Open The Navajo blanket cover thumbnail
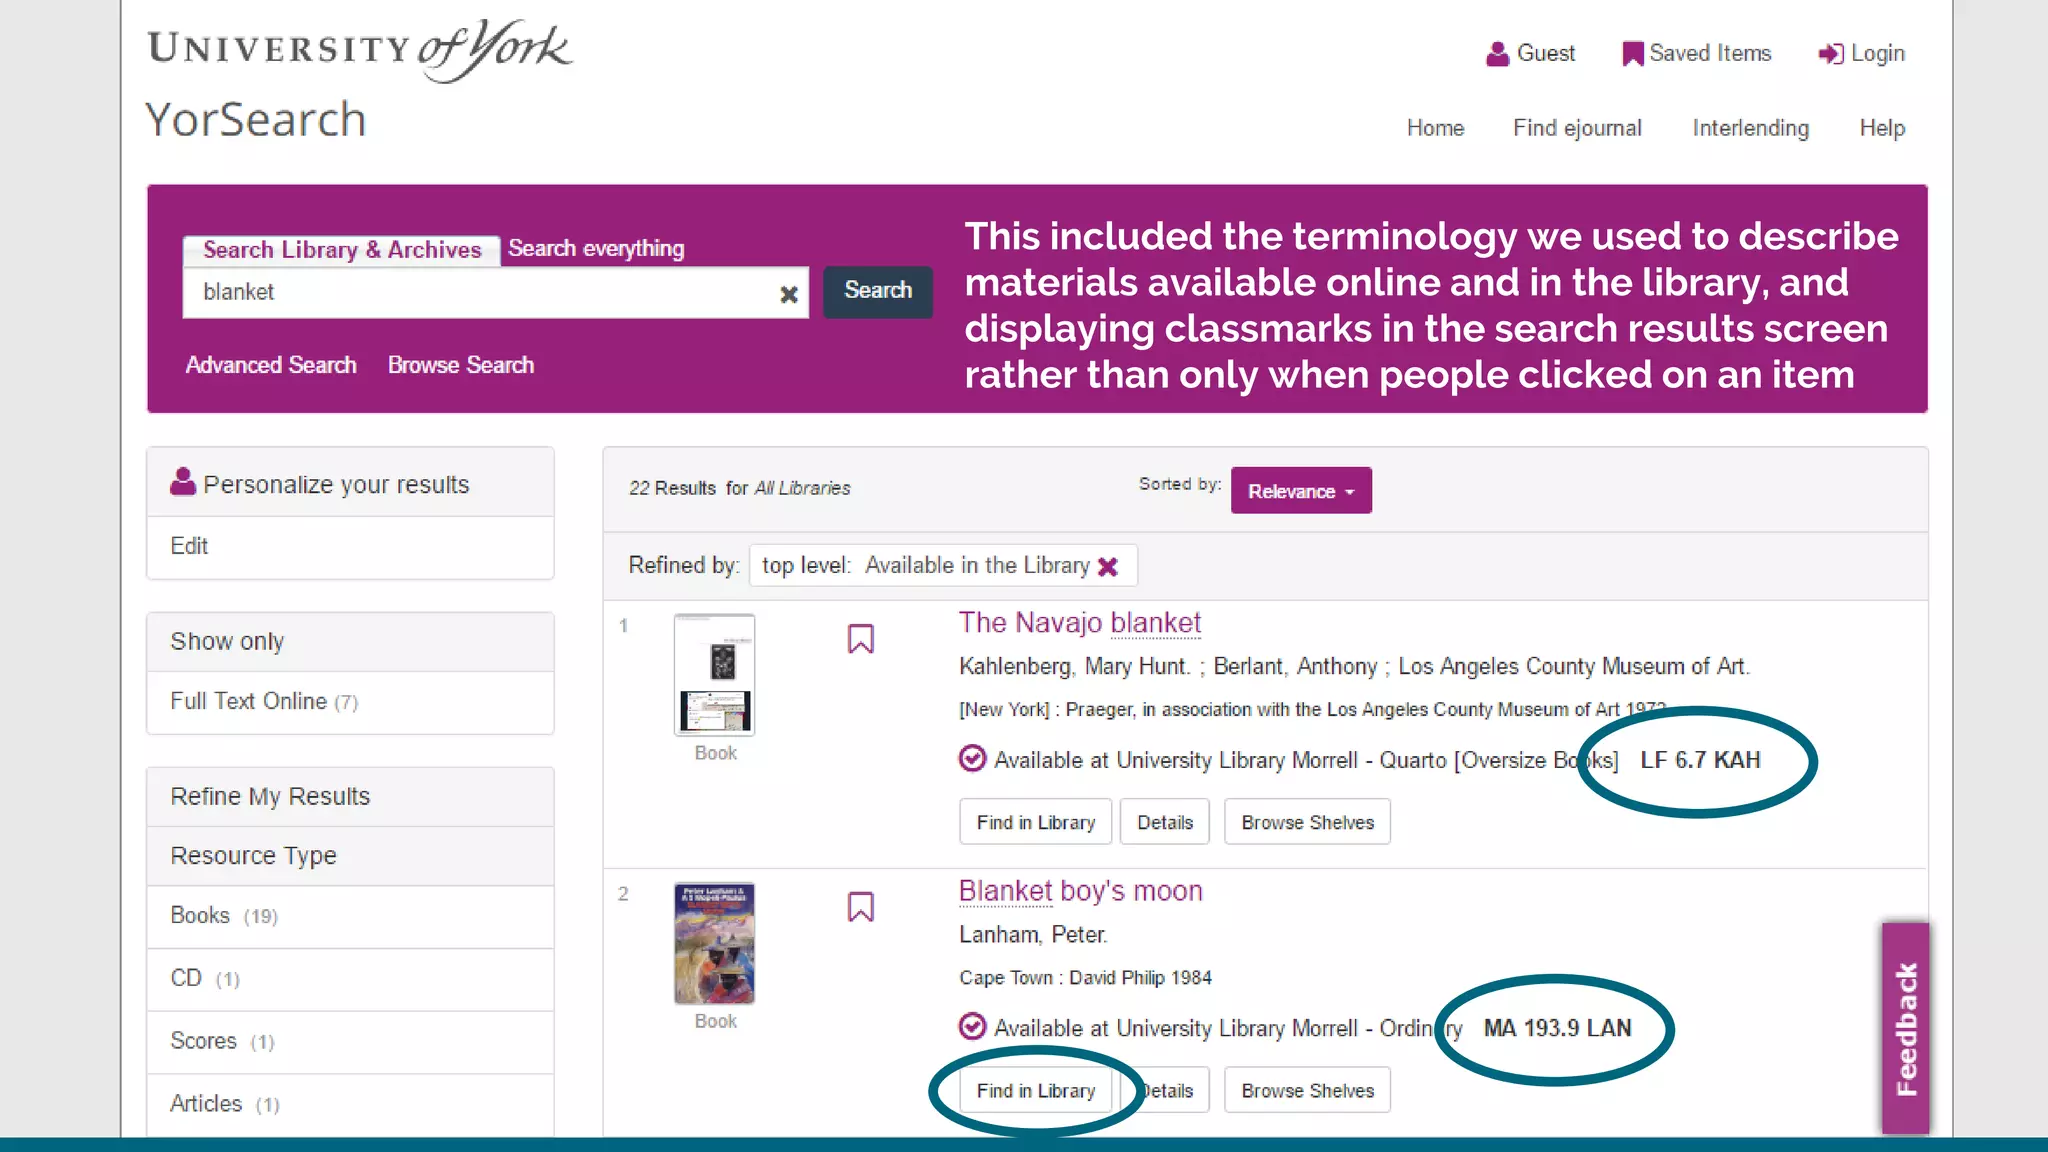The image size is (2048, 1152). [x=714, y=675]
